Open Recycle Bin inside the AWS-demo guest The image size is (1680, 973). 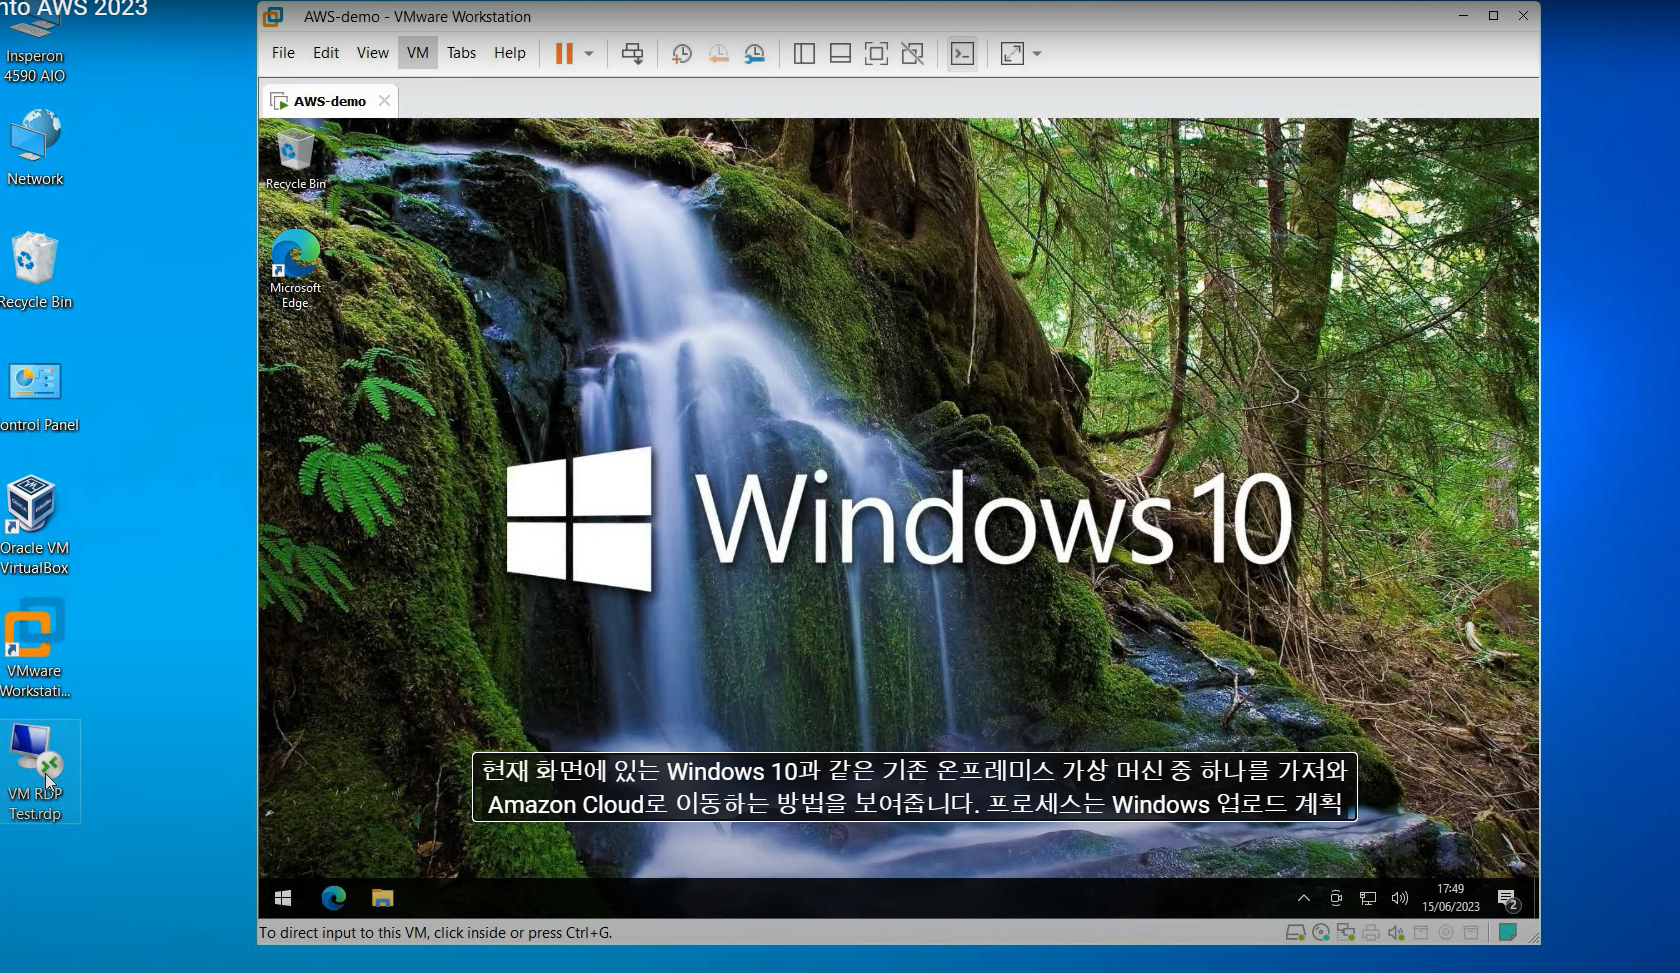[295, 160]
